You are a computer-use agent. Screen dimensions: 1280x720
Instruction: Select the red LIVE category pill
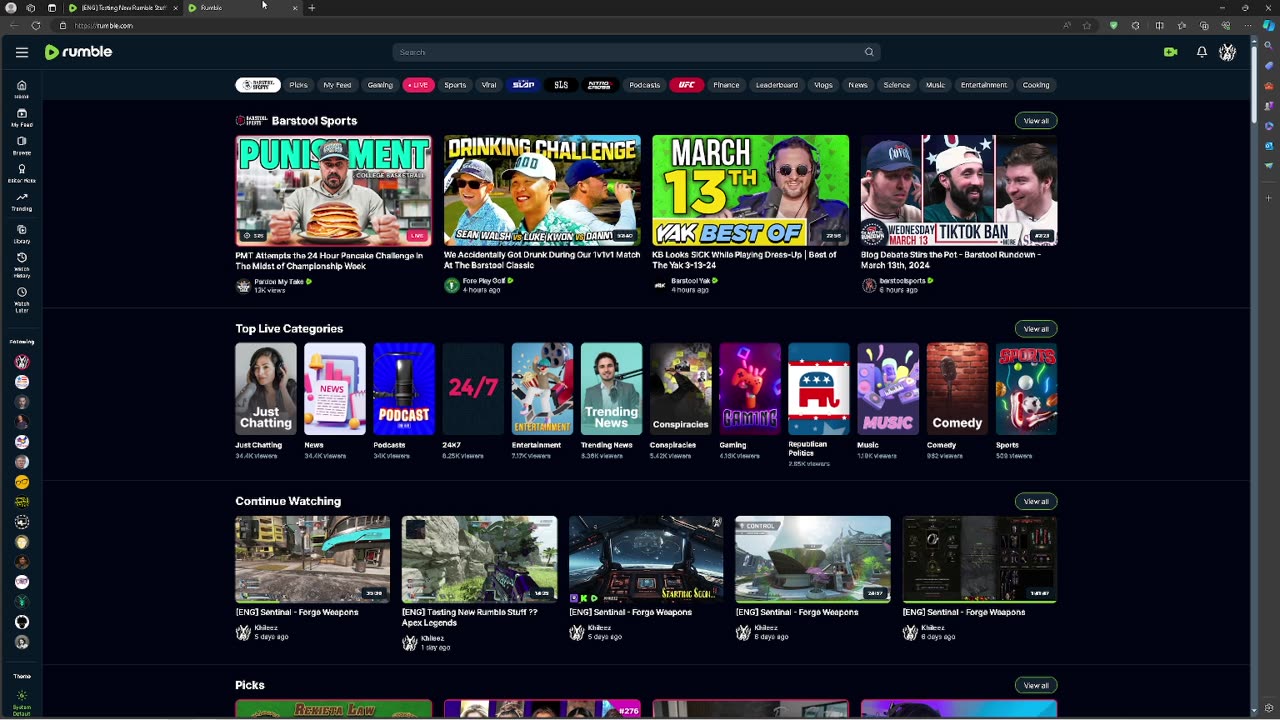[418, 85]
